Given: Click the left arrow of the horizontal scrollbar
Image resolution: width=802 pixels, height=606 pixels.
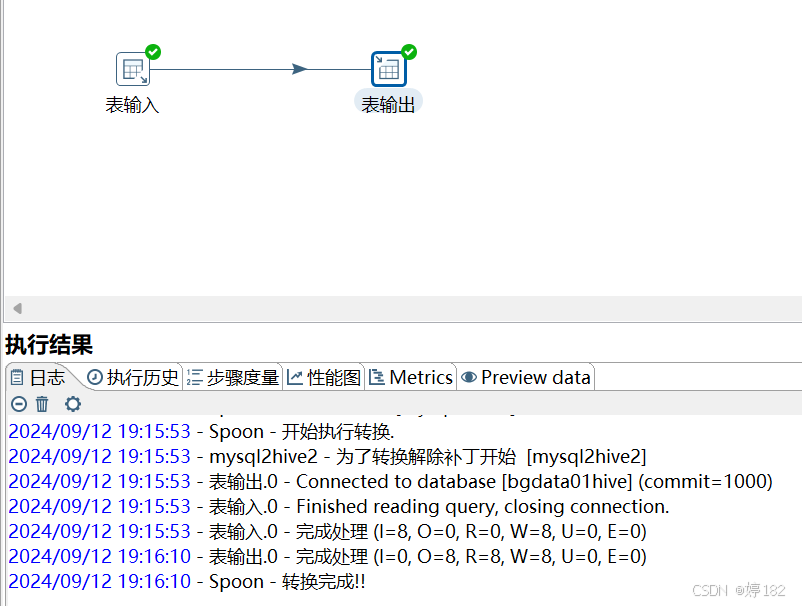Looking at the screenshot, I should point(15,309).
